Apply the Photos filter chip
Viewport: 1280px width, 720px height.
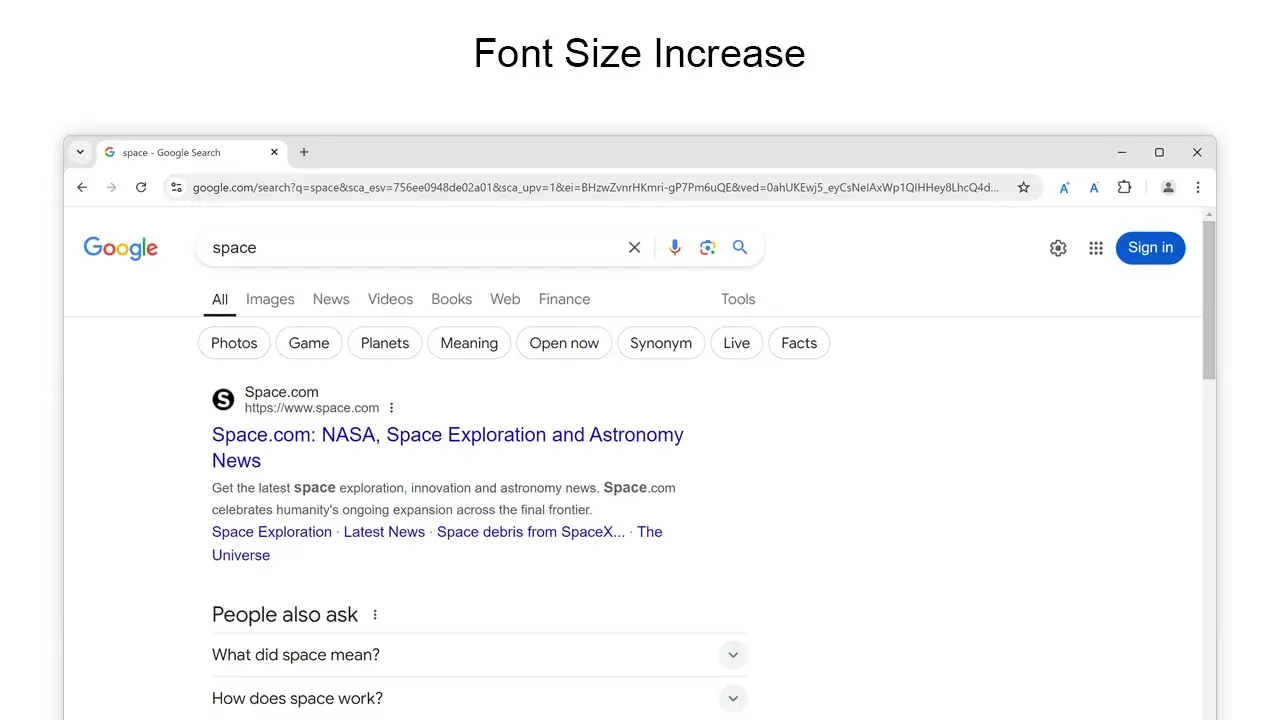point(234,343)
